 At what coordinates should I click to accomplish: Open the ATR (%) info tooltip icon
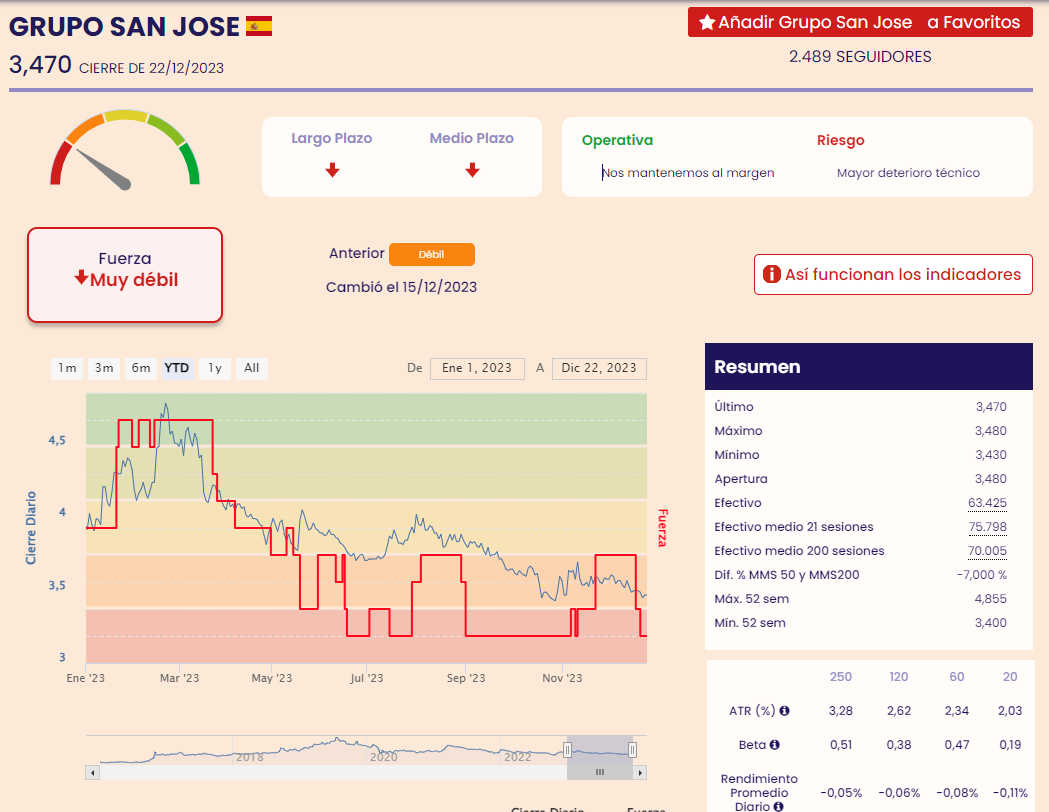point(784,710)
